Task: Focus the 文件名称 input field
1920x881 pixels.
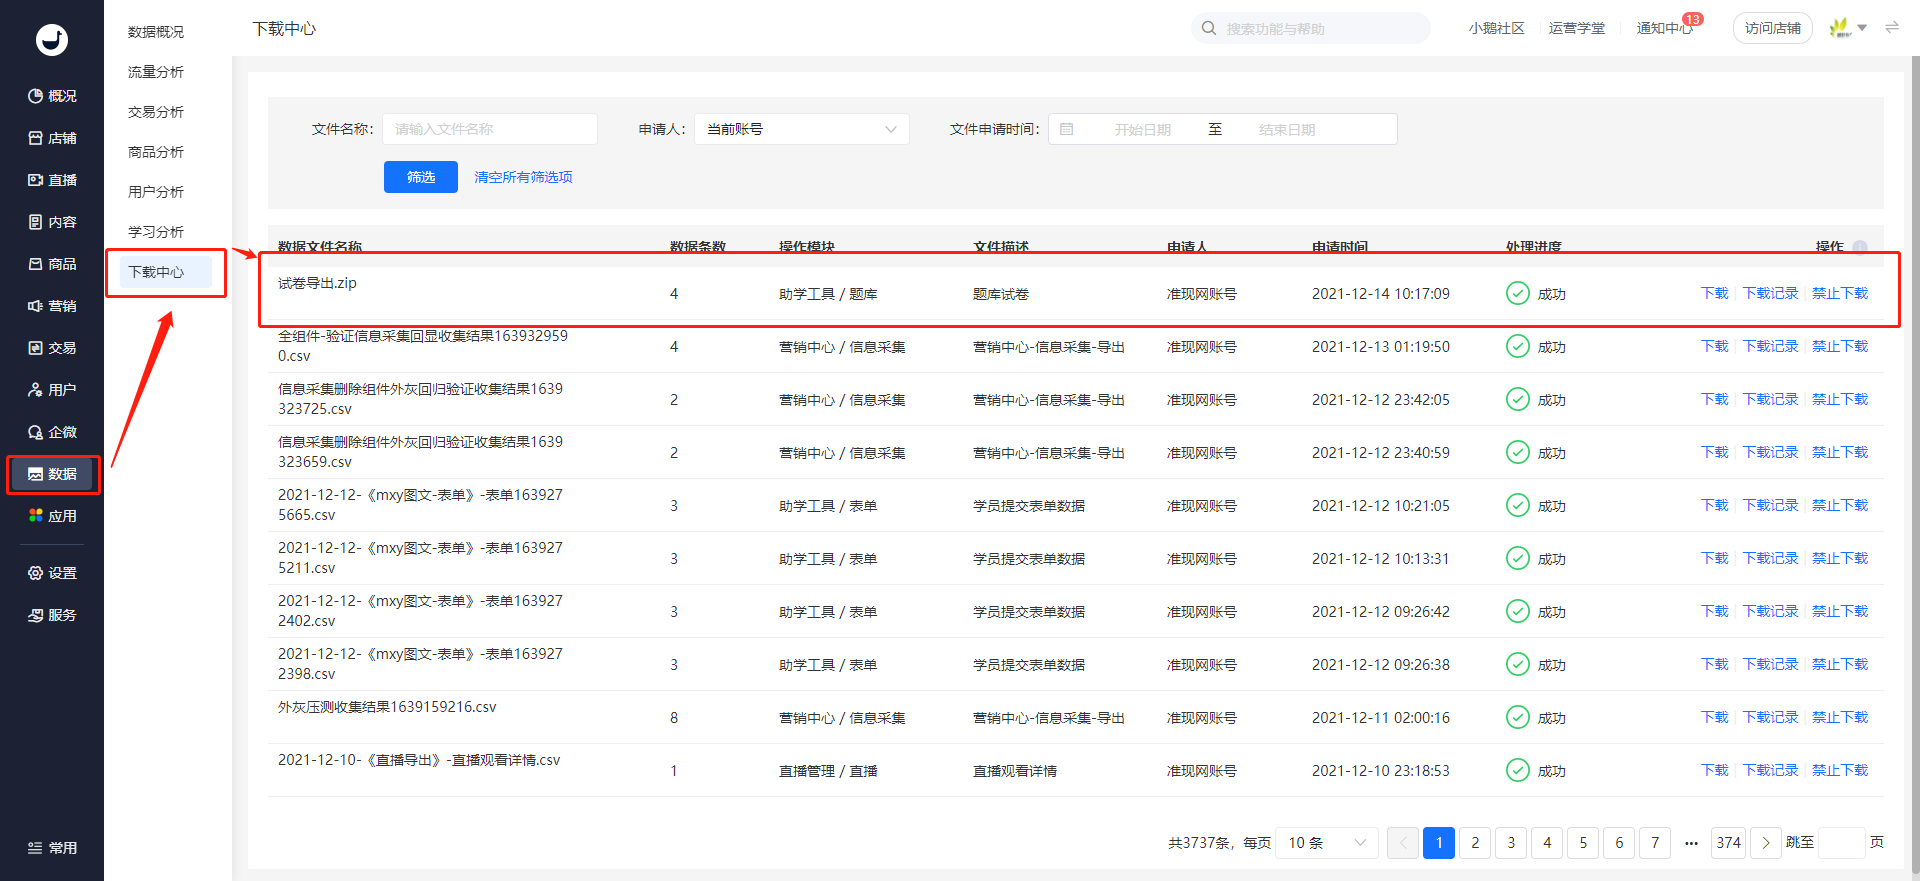Action: coord(490,129)
